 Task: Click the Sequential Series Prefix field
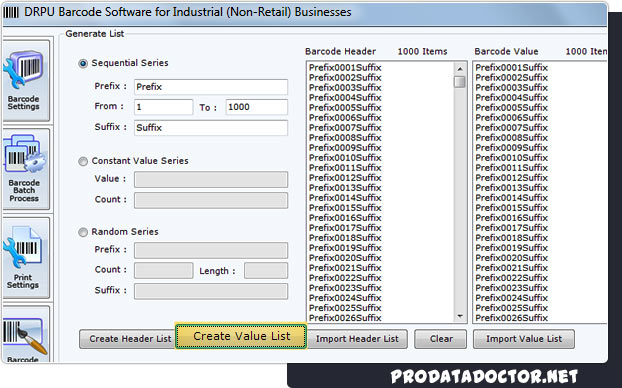[x=211, y=87]
